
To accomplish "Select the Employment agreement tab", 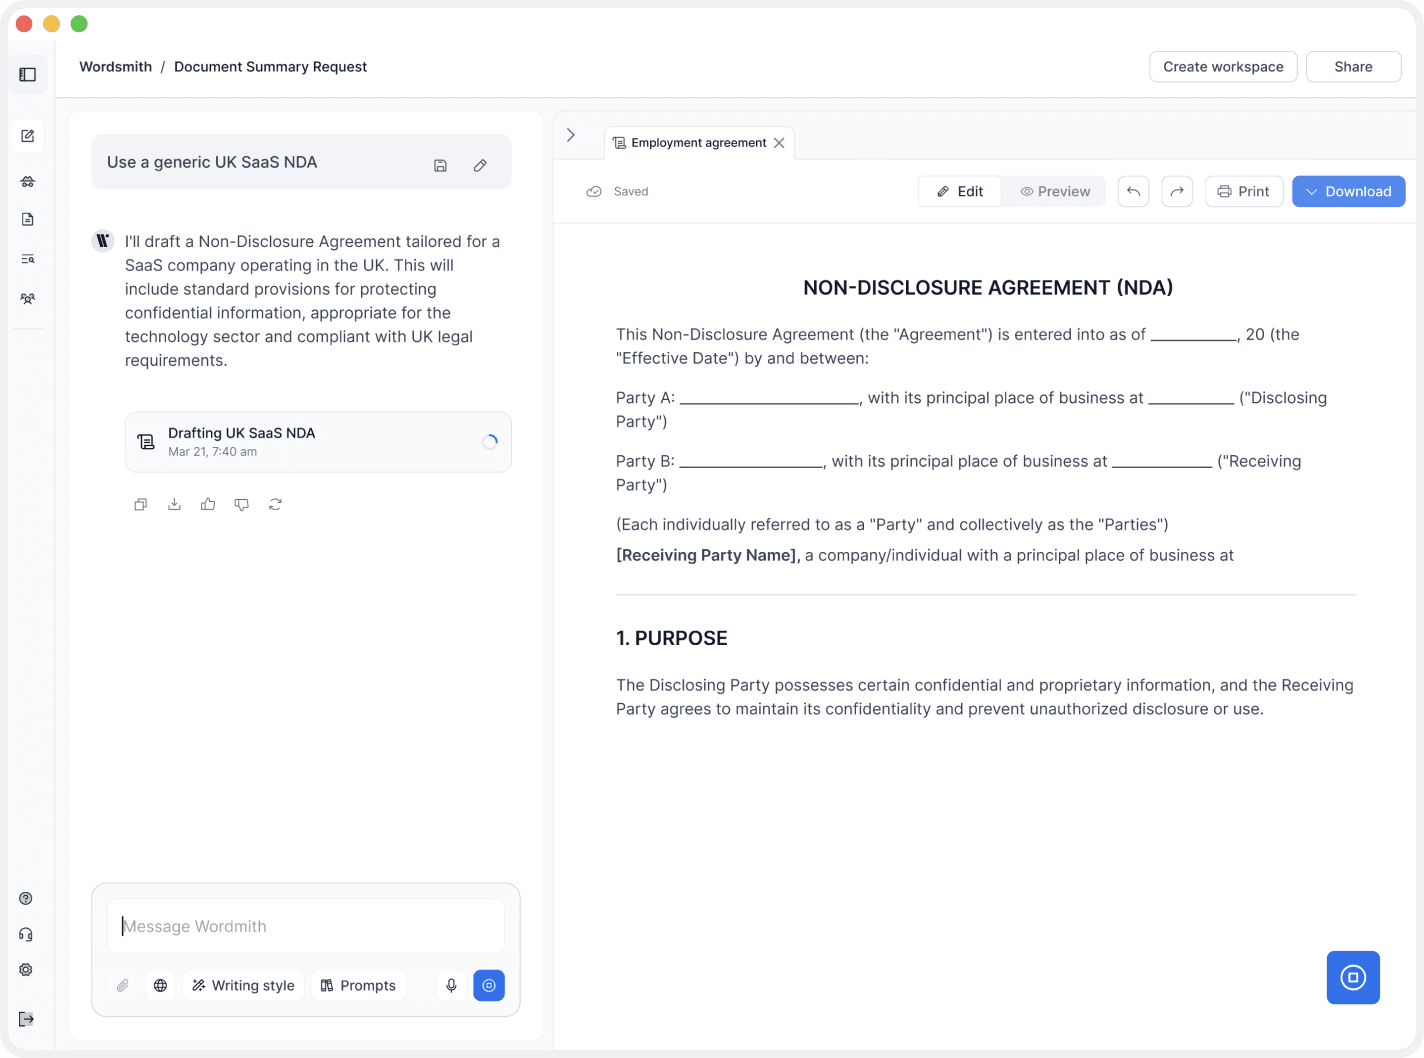I will (x=690, y=143).
